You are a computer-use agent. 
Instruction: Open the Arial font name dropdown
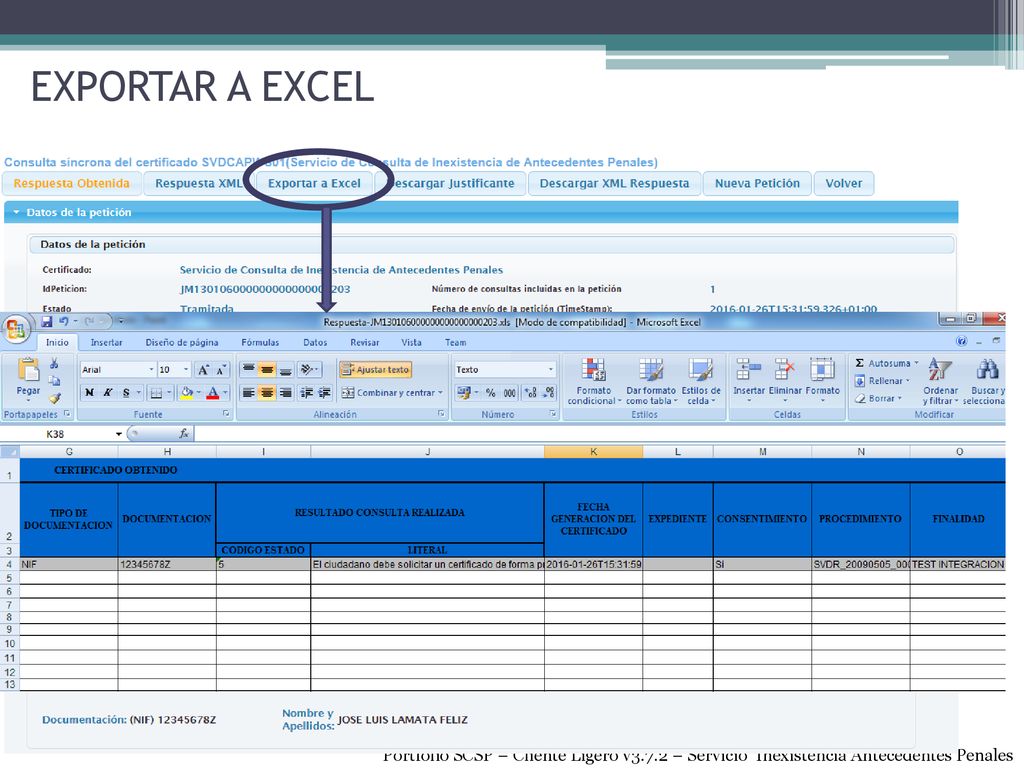pyautogui.click(x=152, y=370)
